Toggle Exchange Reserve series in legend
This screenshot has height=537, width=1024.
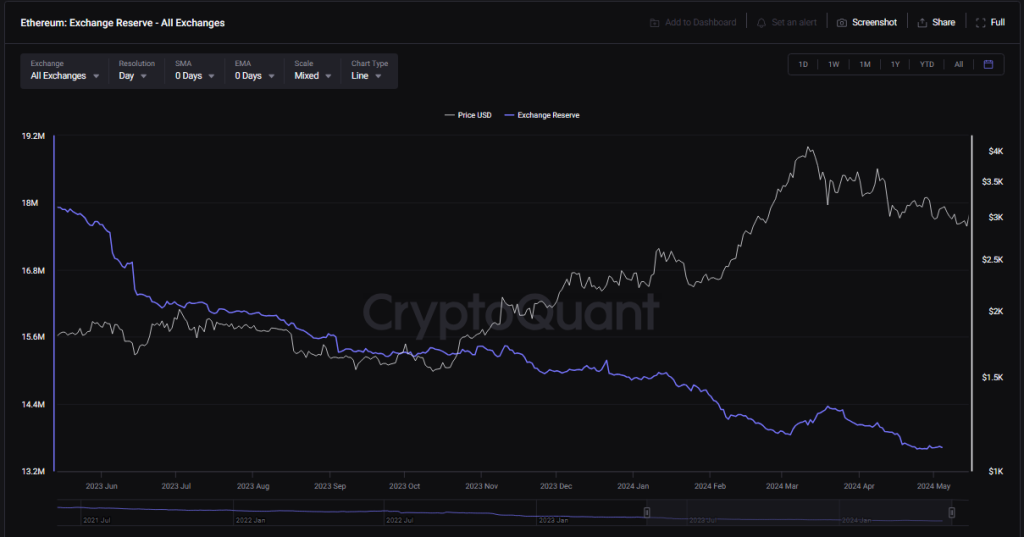[x=543, y=115]
